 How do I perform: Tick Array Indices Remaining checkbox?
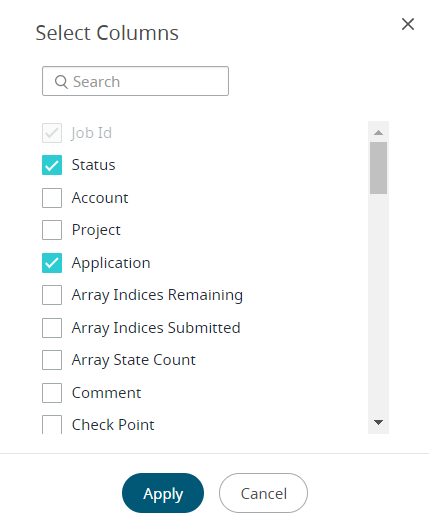(x=52, y=295)
